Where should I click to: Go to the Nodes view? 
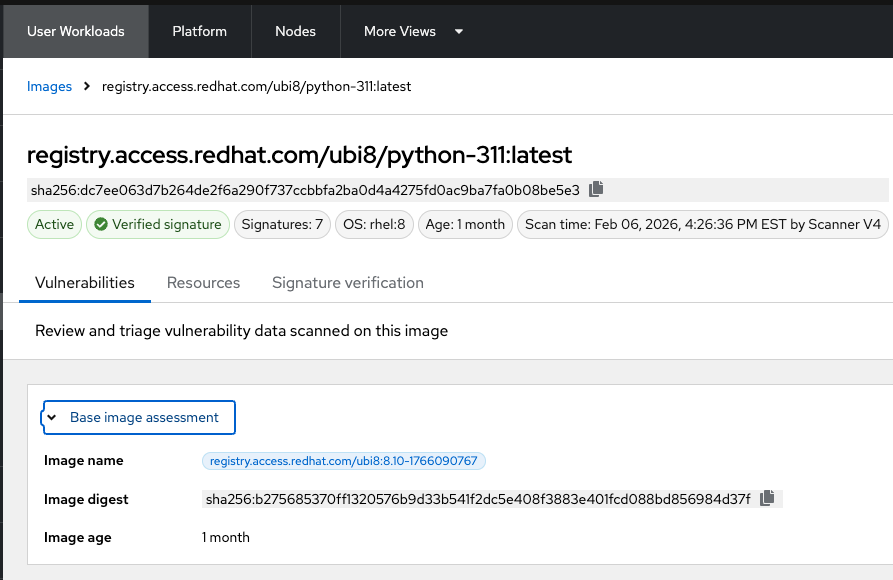pyautogui.click(x=296, y=31)
